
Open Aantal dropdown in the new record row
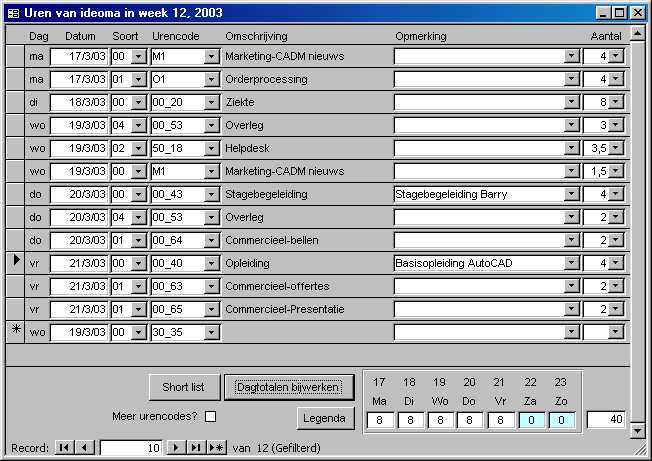pos(616,332)
